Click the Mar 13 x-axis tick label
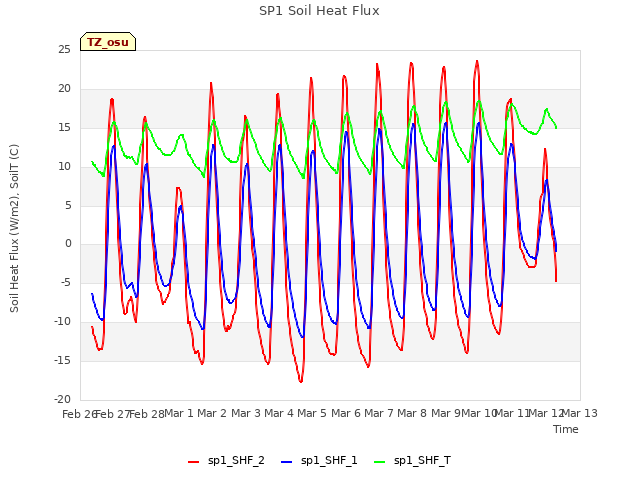 tap(580, 413)
